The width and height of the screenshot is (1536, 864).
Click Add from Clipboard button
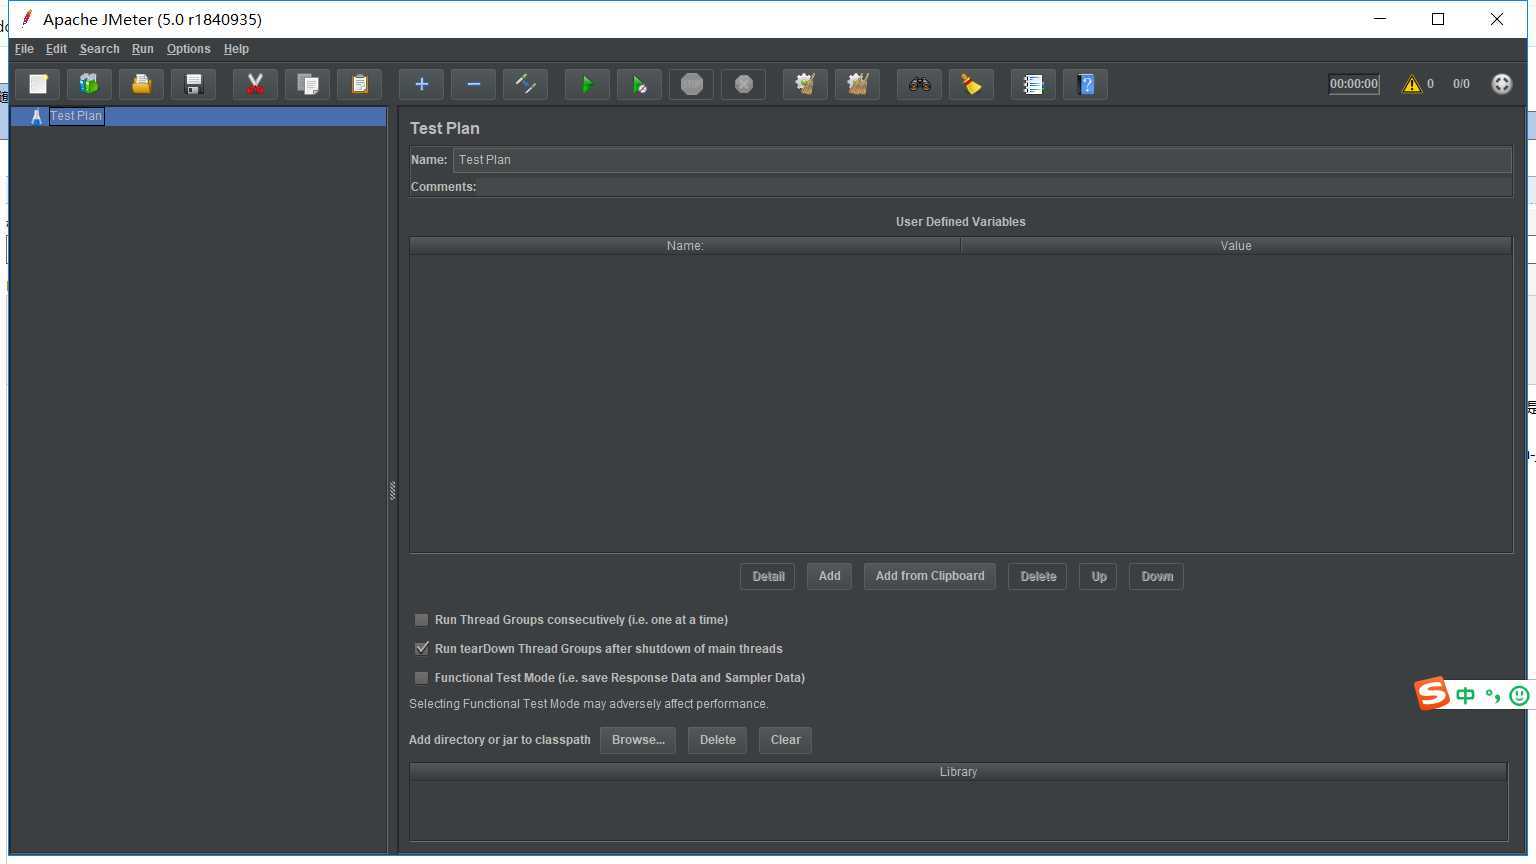pos(930,576)
